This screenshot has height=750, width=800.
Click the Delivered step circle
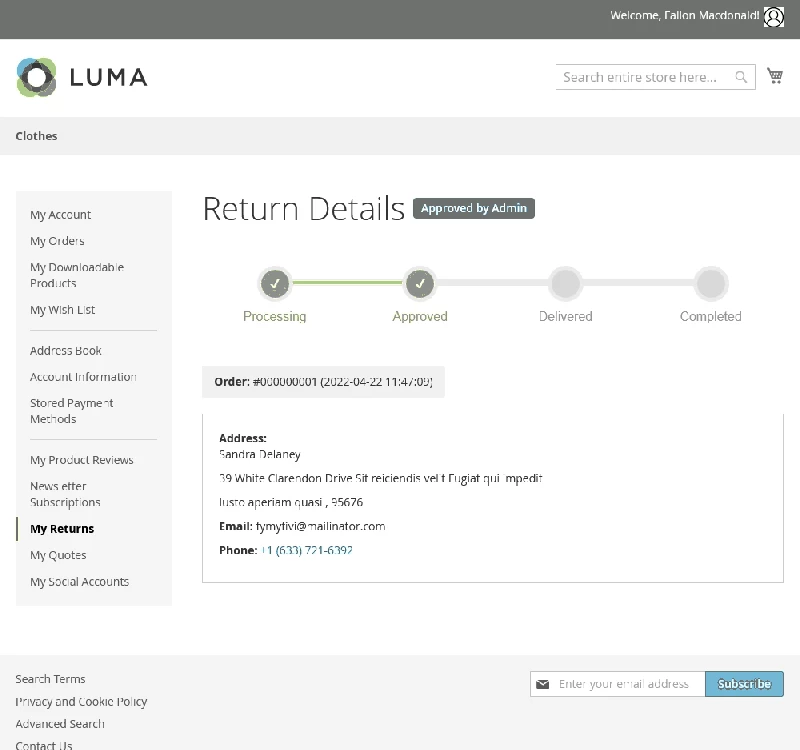point(566,283)
